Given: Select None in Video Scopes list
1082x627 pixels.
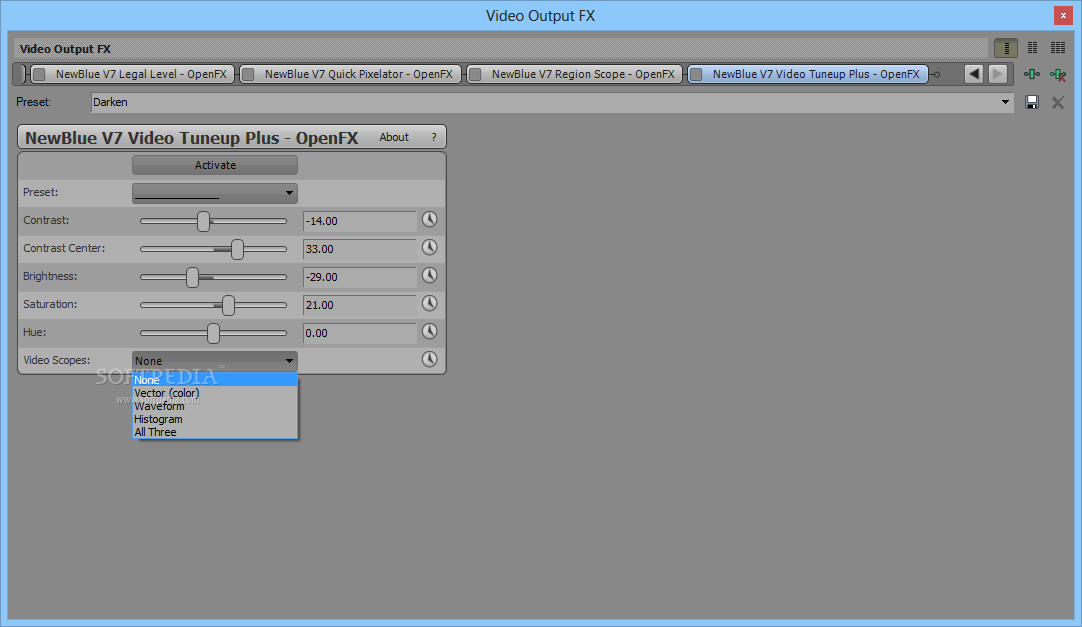Looking at the screenshot, I should [x=215, y=380].
